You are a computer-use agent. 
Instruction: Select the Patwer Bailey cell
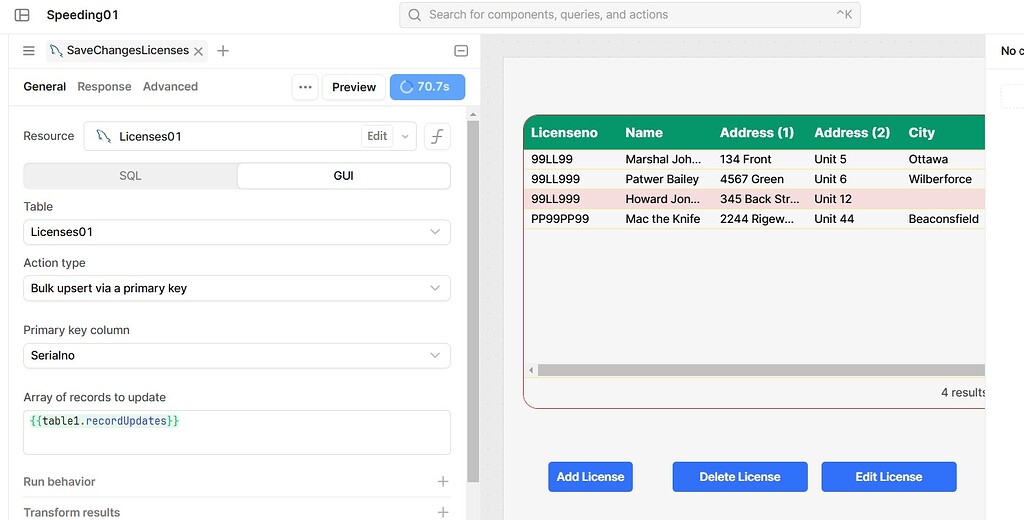click(662, 179)
